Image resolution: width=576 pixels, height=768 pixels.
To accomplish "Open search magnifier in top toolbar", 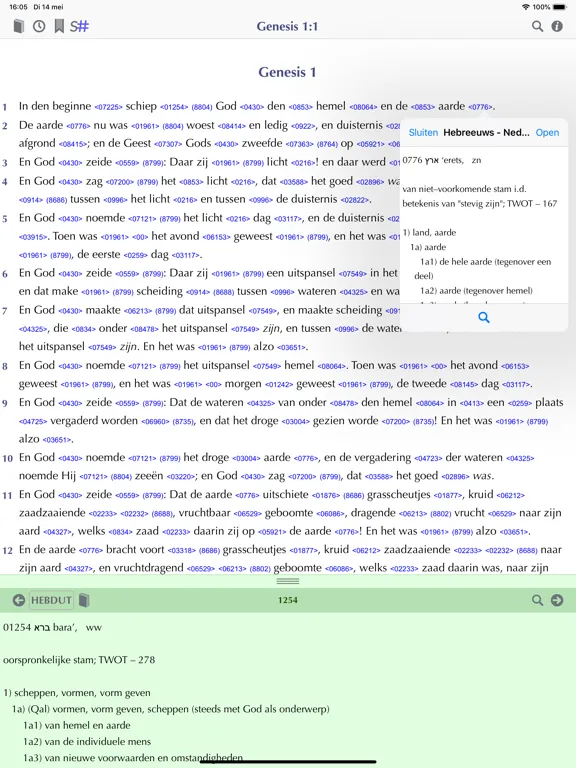I will (x=537, y=26).
